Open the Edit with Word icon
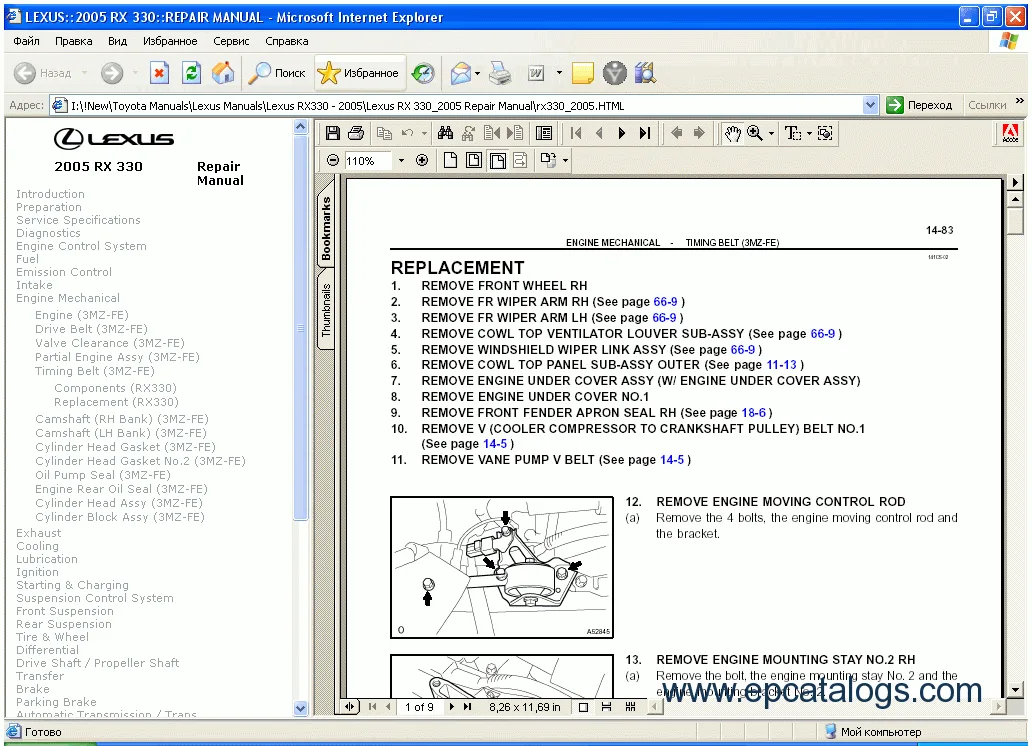1032x746 pixels. (536, 73)
